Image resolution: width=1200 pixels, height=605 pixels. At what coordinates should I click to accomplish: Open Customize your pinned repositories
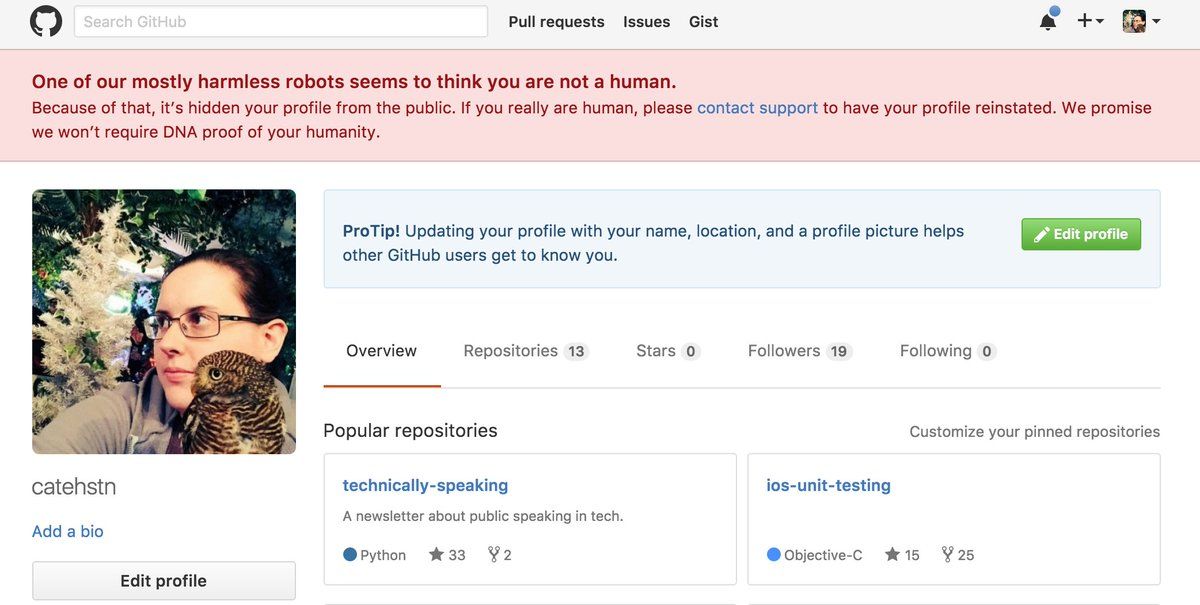tap(1034, 432)
